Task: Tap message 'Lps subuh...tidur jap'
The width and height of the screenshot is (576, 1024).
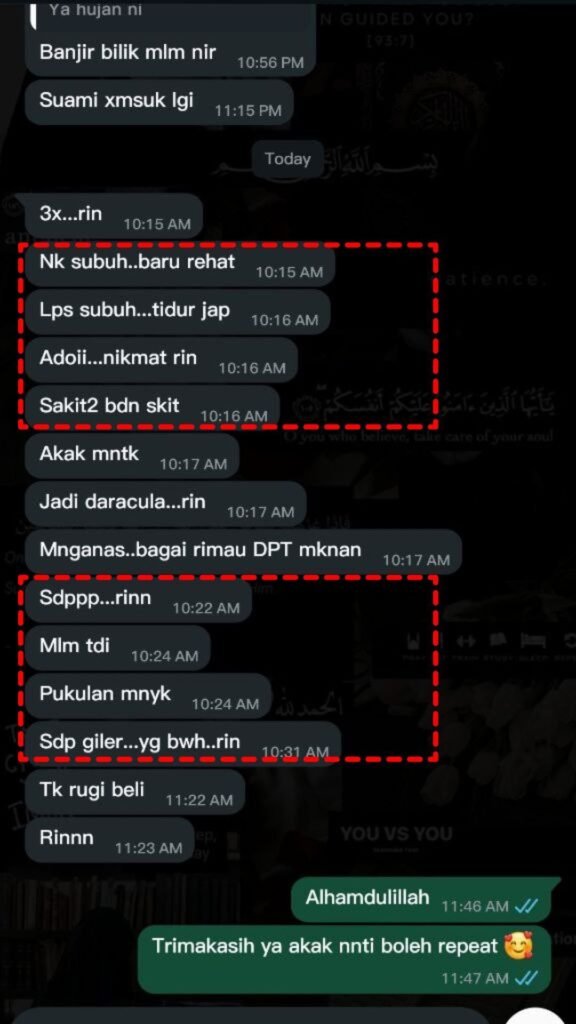Action: point(178,312)
